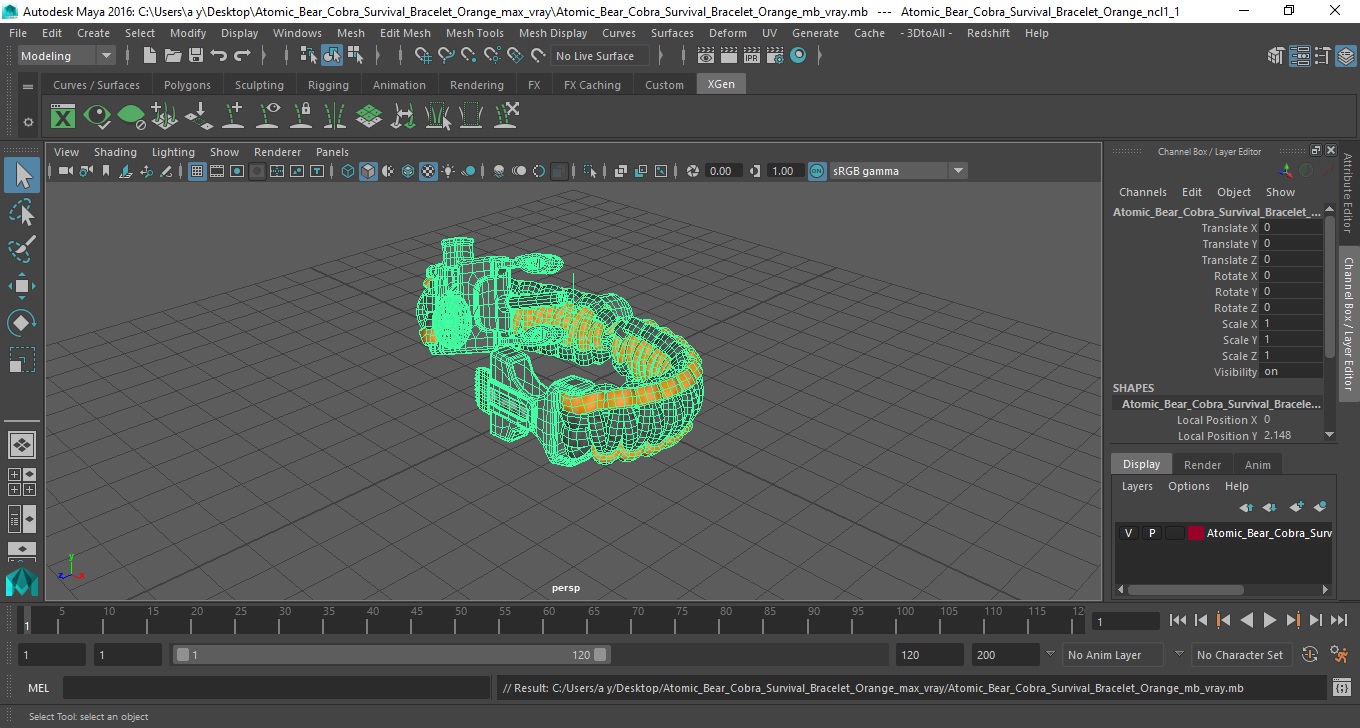Open the No Character Set dropdown
The height and width of the screenshot is (728, 1360).
(1240, 655)
